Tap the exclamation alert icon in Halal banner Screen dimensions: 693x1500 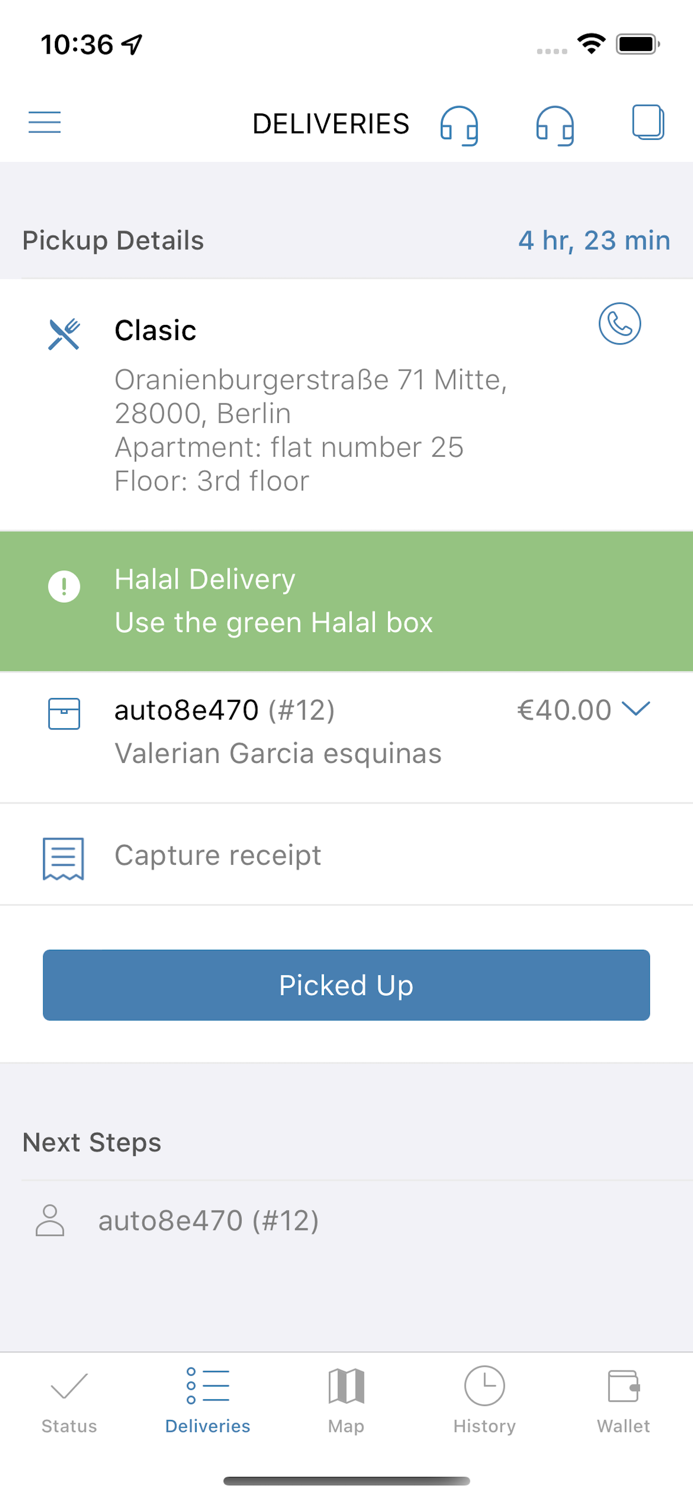pyautogui.click(x=64, y=586)
